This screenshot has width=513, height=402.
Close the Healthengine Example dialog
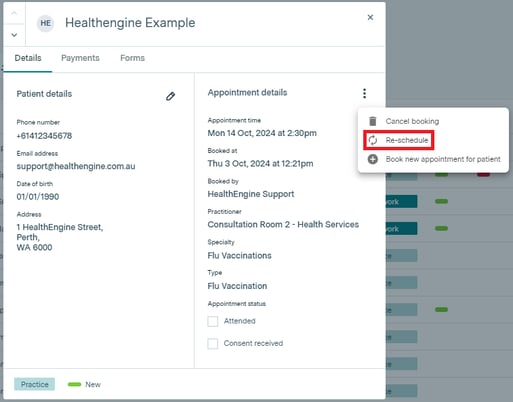[370, 17]
